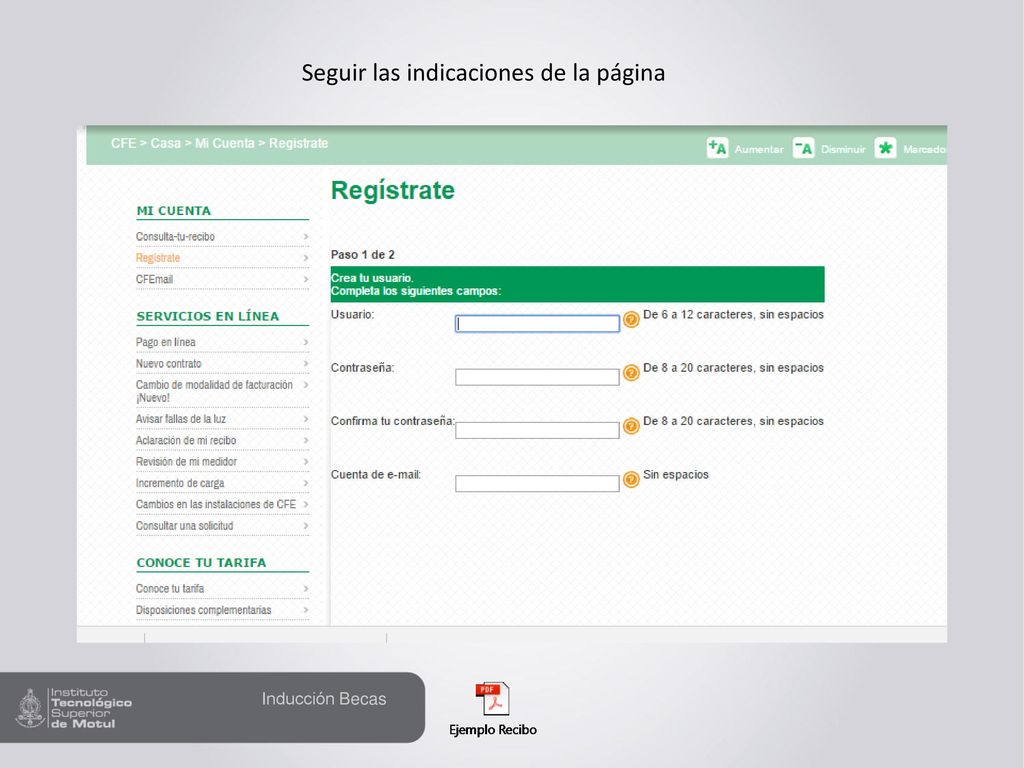Select Regístrate in the sidebar menu

158,258
